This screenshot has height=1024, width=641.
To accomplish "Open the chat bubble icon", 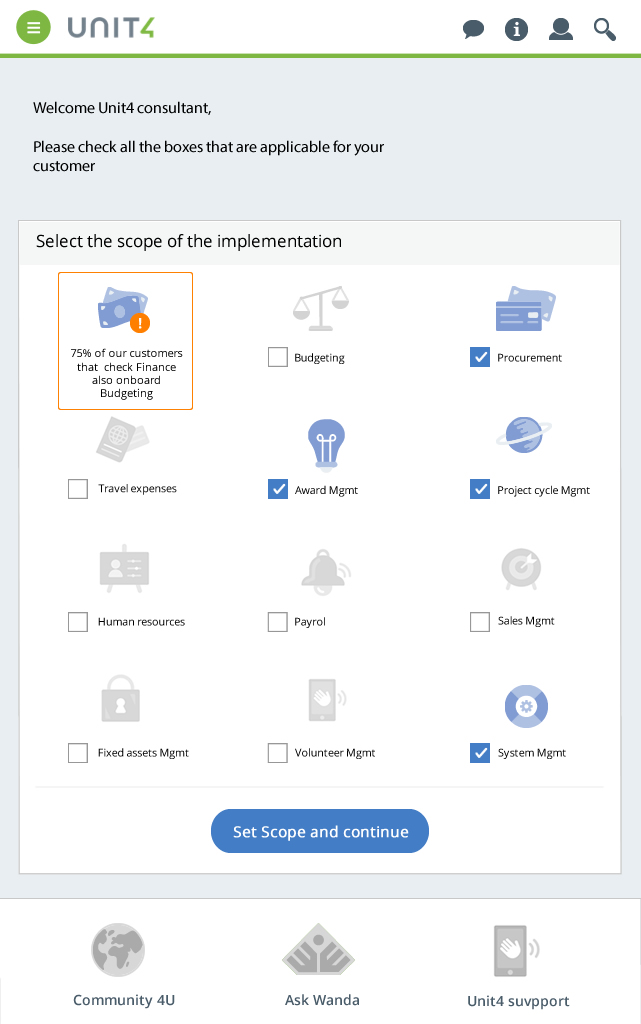I will [473, 29].
